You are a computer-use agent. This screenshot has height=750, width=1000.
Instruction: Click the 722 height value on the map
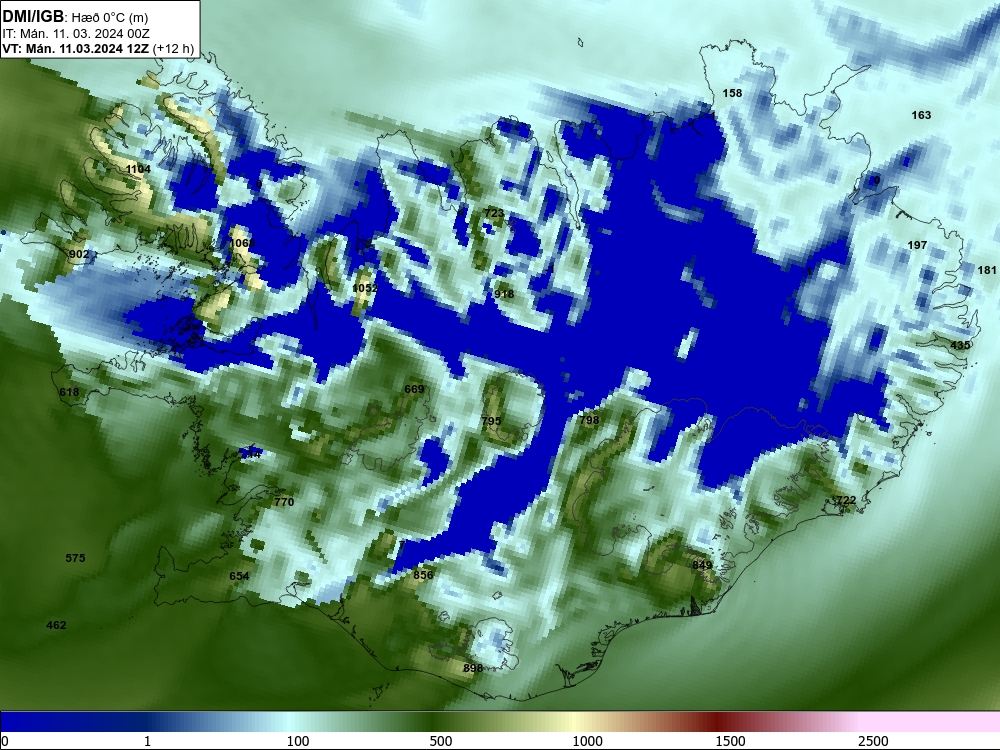pos(846,500)
